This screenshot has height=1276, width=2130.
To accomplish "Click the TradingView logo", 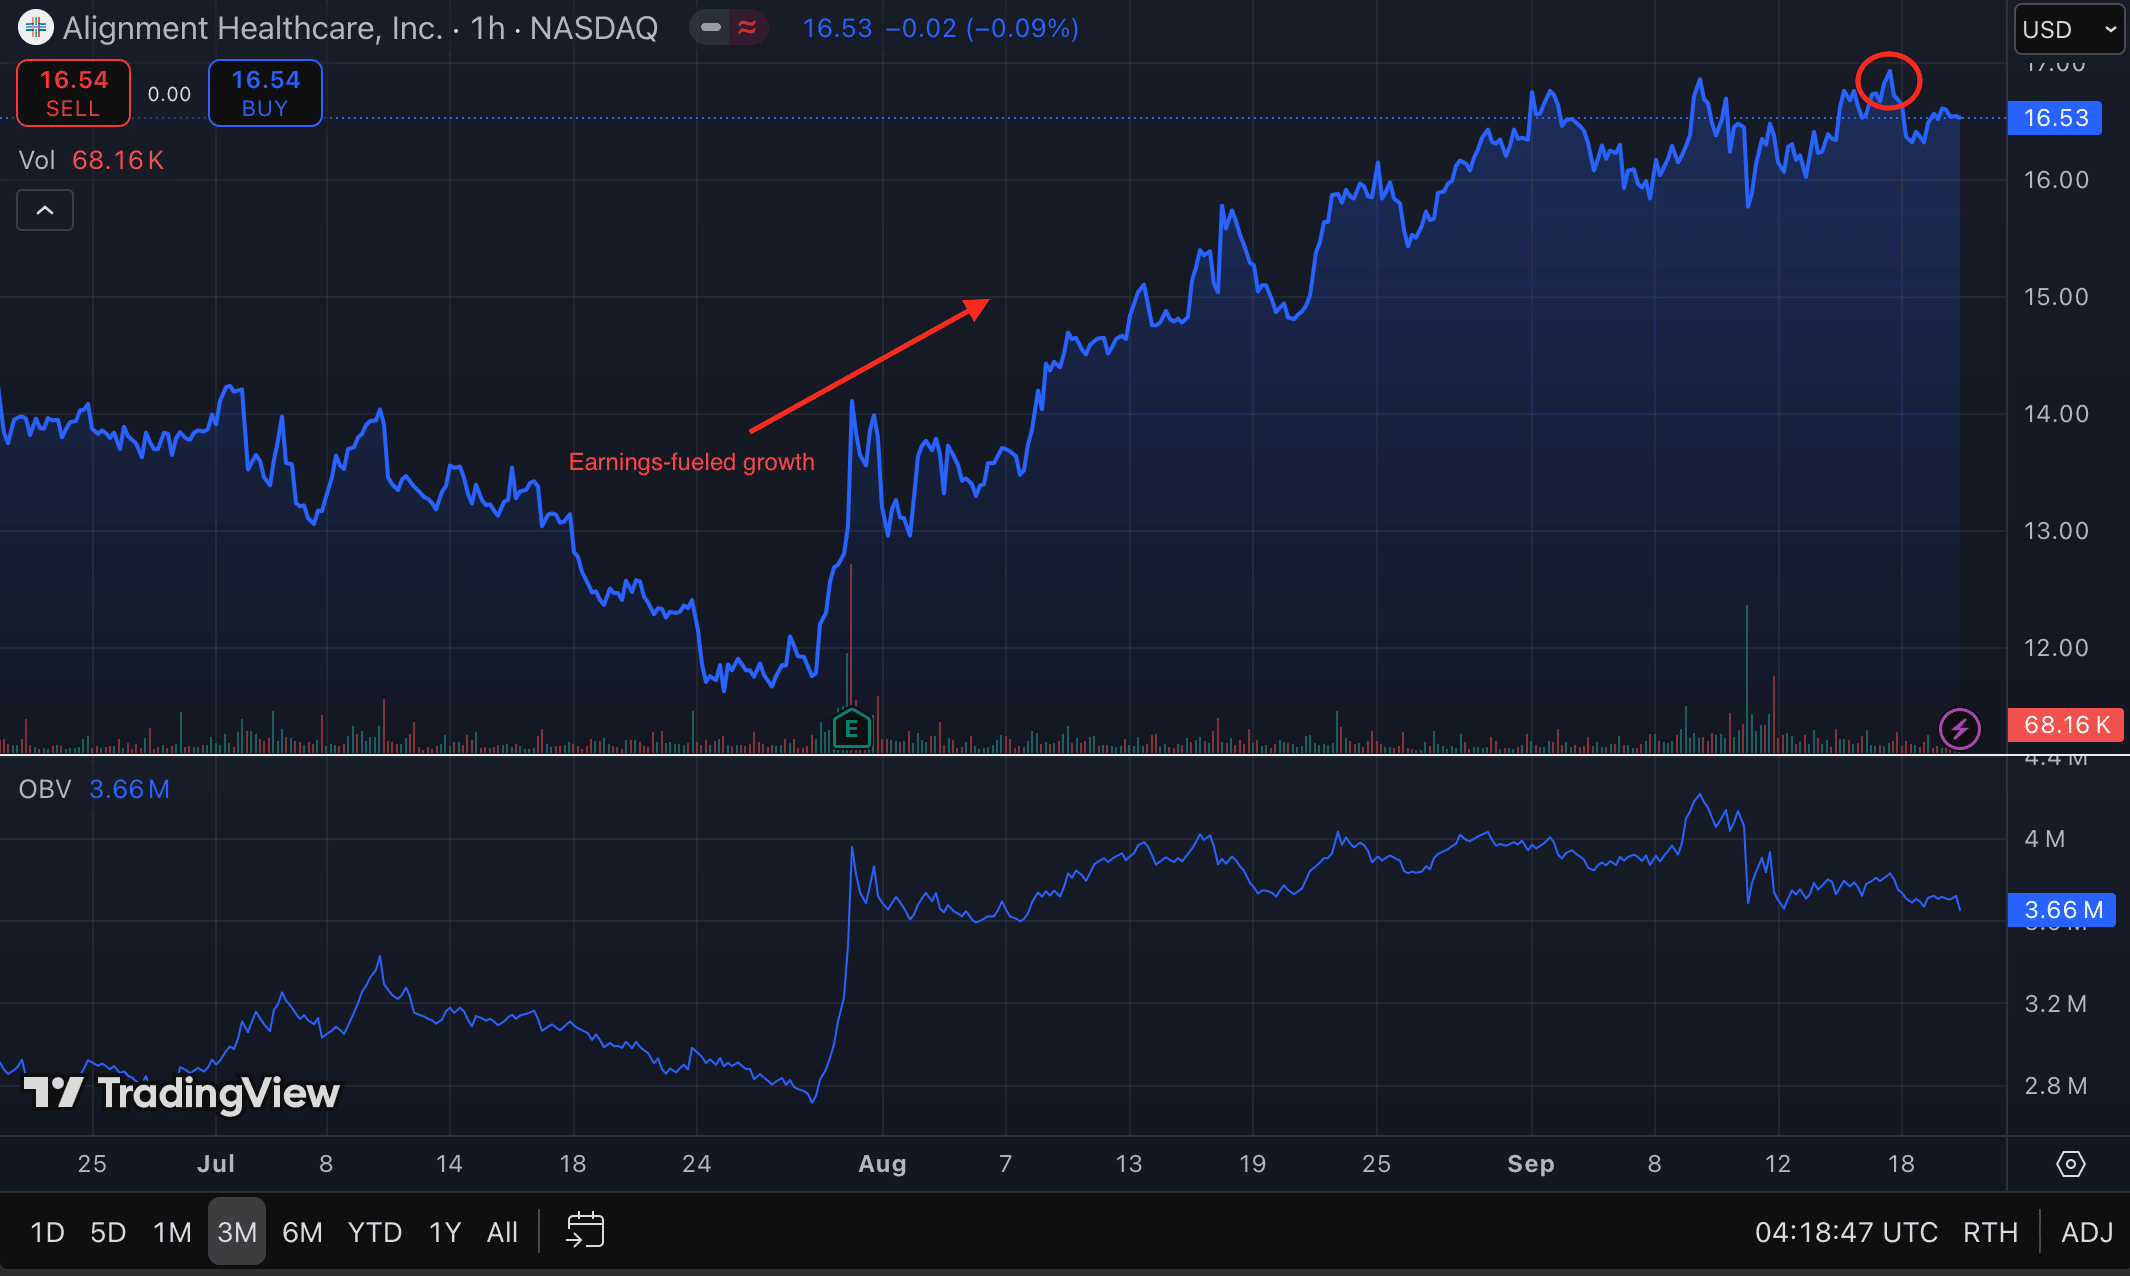I will point(182,1093).
